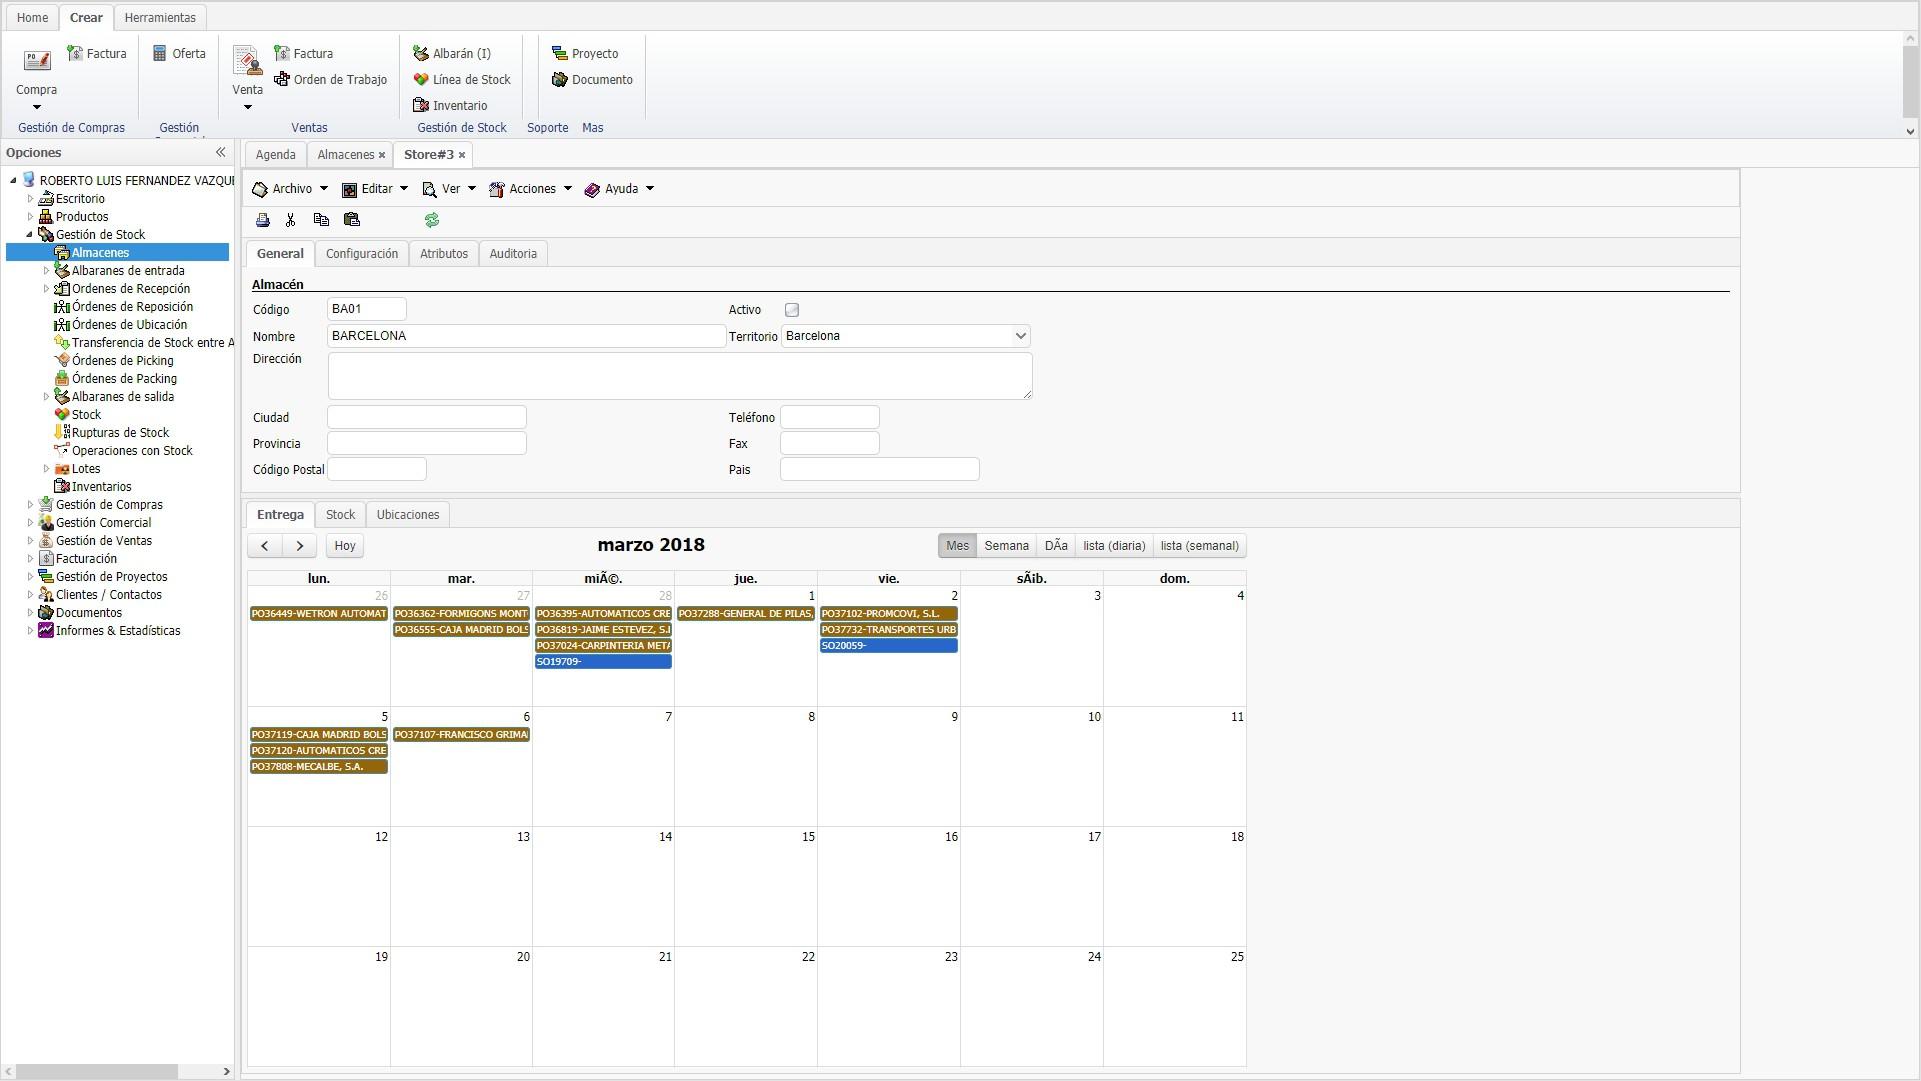Select the Semana calendar view
1921x1081 pixels.
(x=1006, y=546)
